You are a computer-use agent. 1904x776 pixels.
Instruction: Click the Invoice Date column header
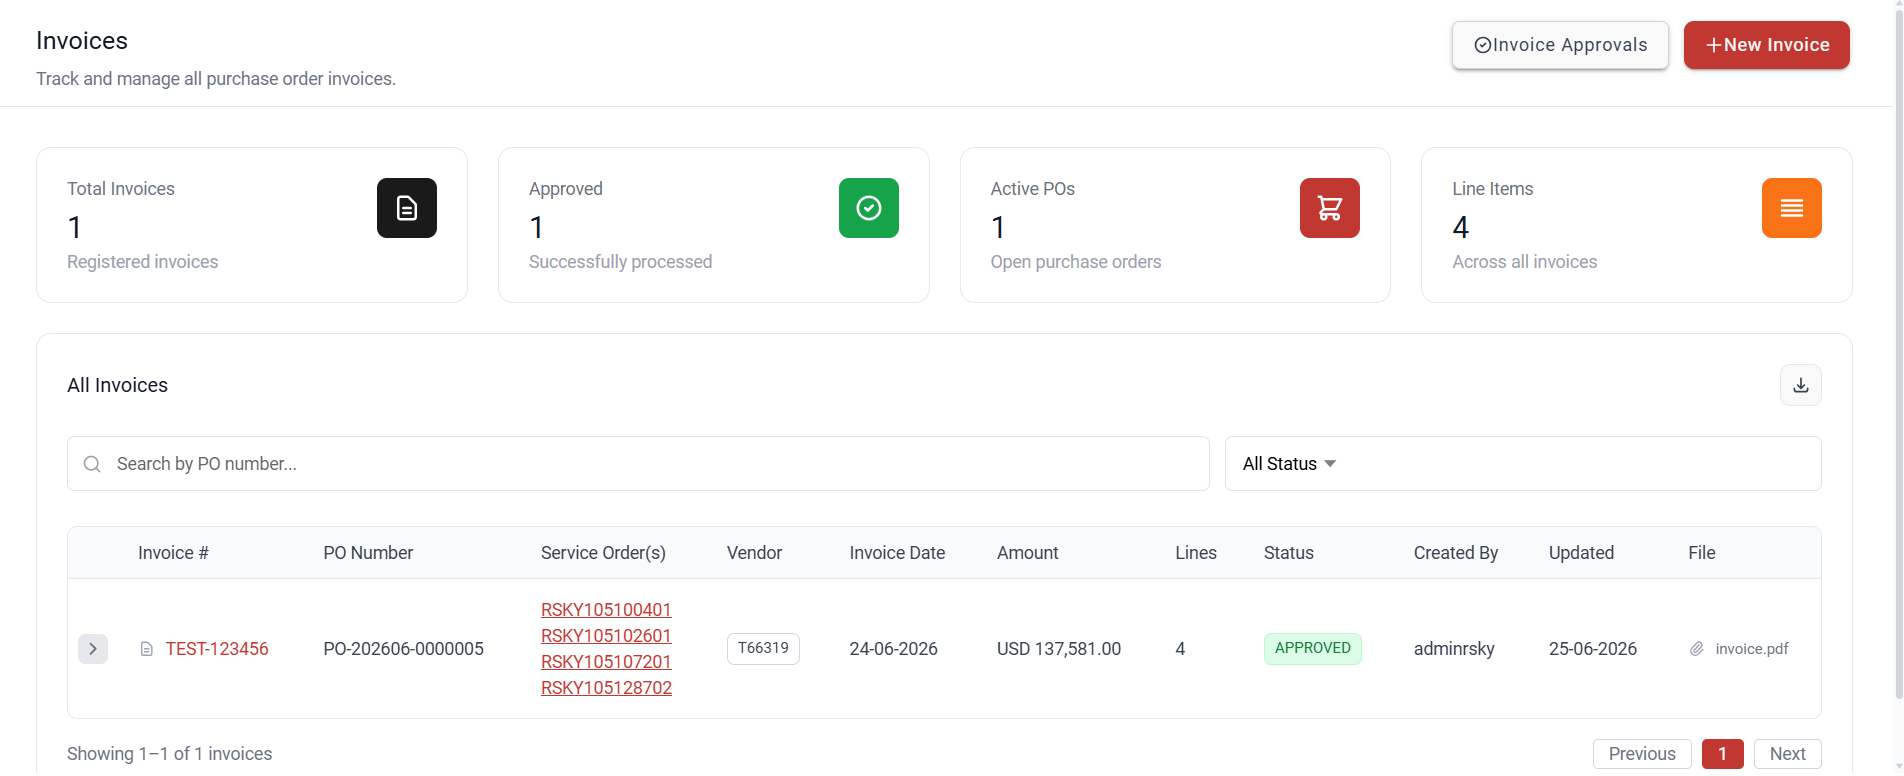[x=897, y=553]
